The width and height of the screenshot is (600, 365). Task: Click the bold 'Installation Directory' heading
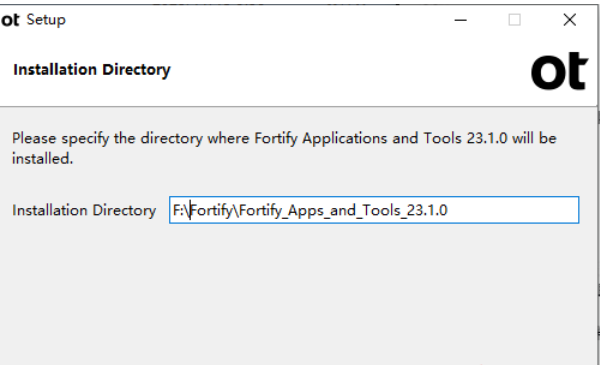point(92,70)
